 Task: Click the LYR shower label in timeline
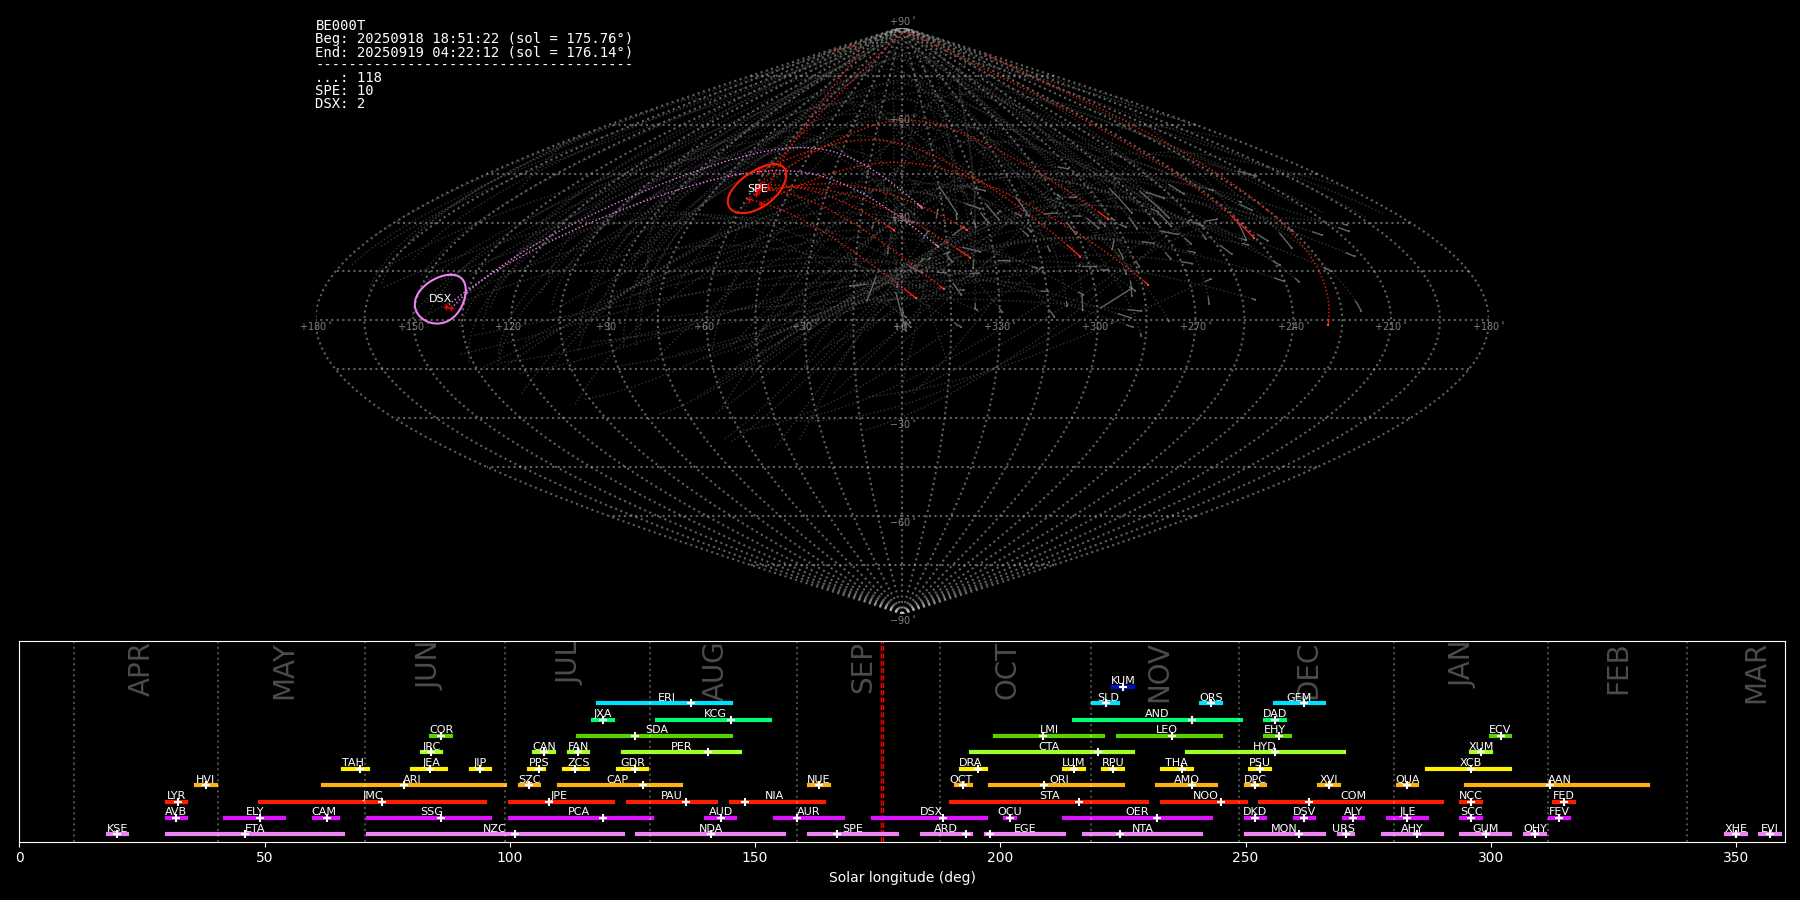point(176,796)
